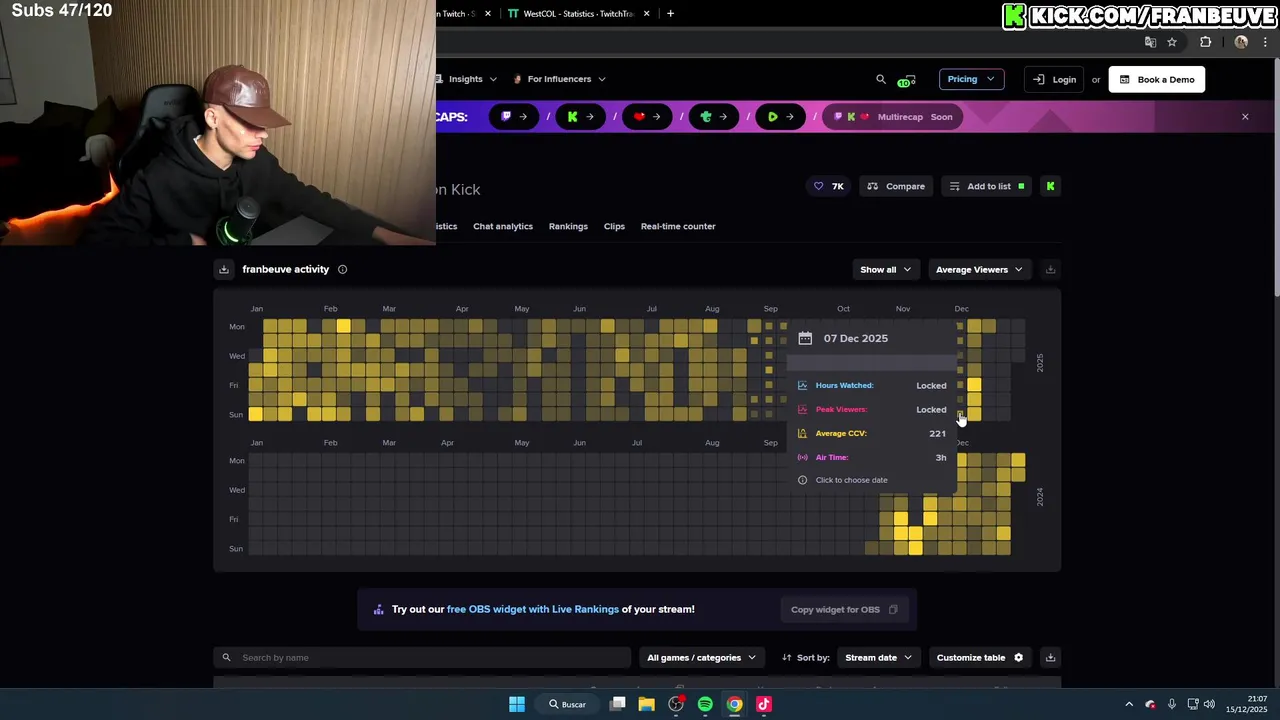
Task: Click the Login button
Action: click(x=1054, y=79)
